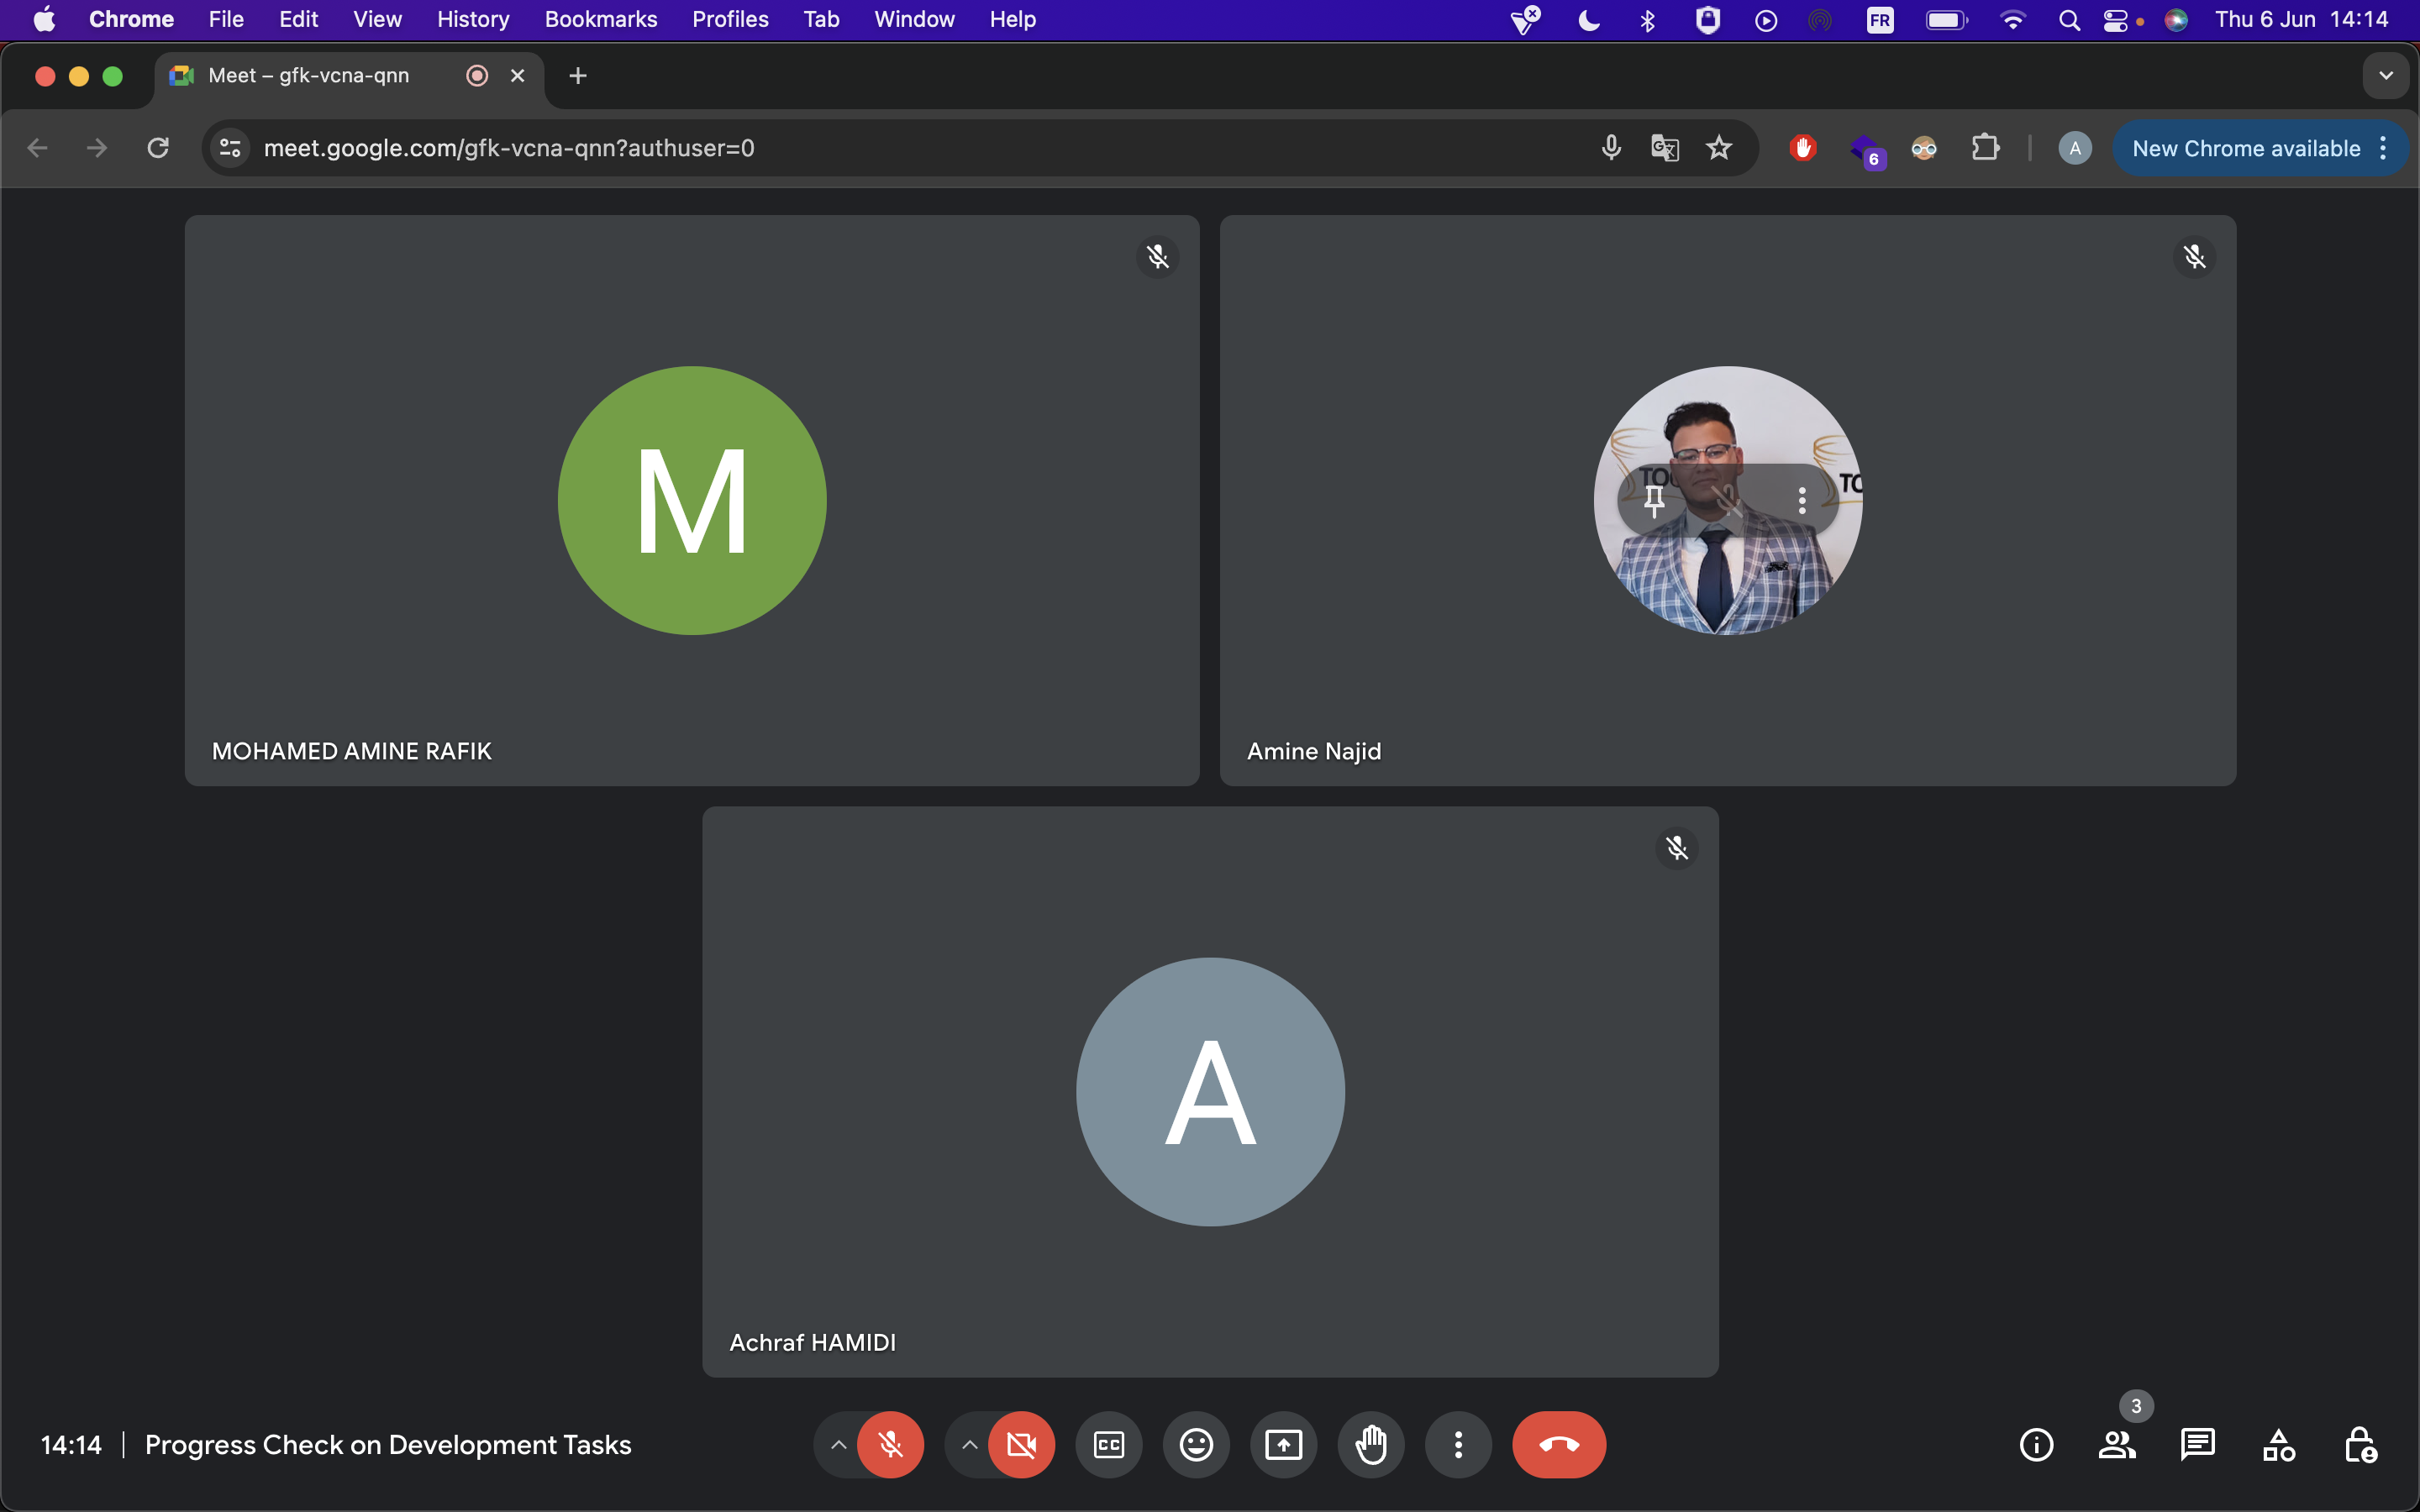The height and width of the screenshot is (1512, 2420).
Task: Open meeting details info icon
Action: point(2036,1444)
